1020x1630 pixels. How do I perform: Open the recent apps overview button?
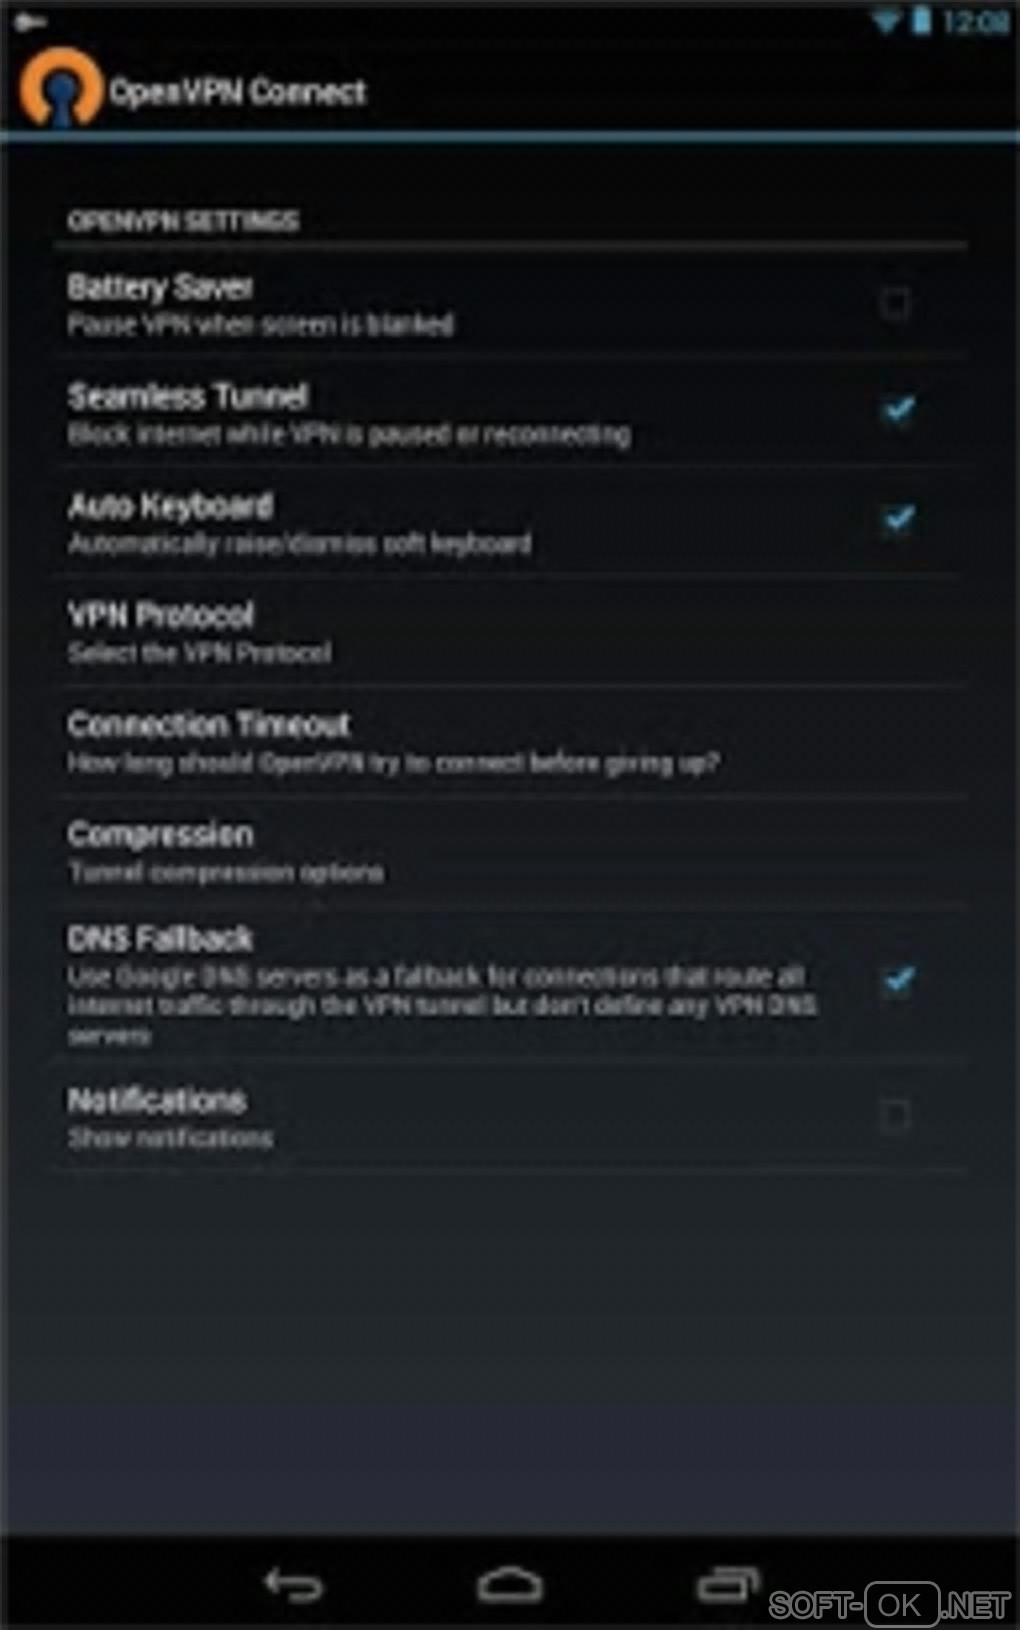tap(727, 1583)
